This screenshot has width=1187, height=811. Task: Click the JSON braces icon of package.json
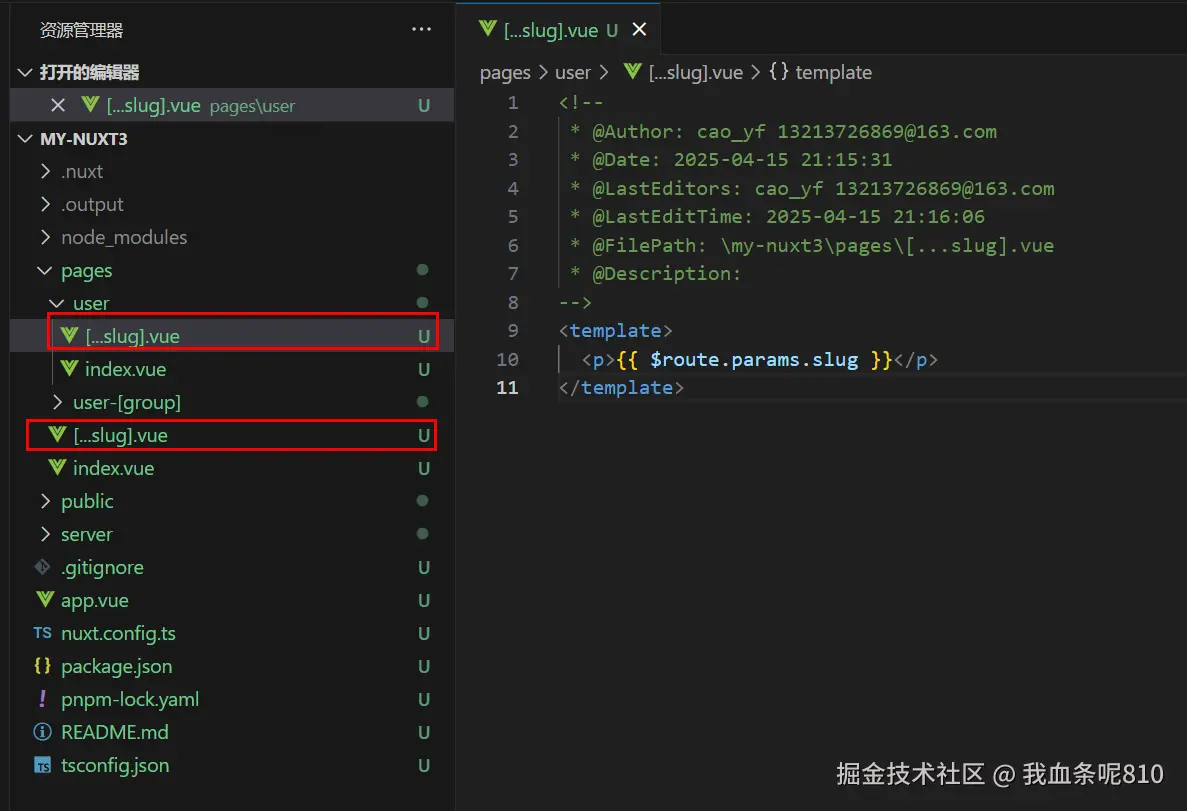click(x=42, y=666)
